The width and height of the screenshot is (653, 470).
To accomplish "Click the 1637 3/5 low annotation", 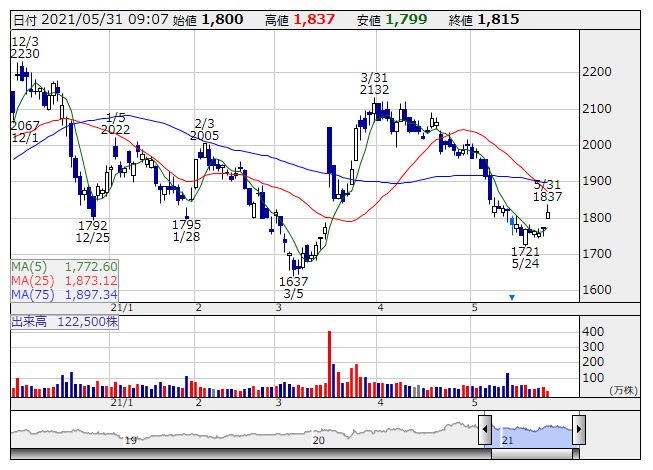I will click(x=294, y=288).
